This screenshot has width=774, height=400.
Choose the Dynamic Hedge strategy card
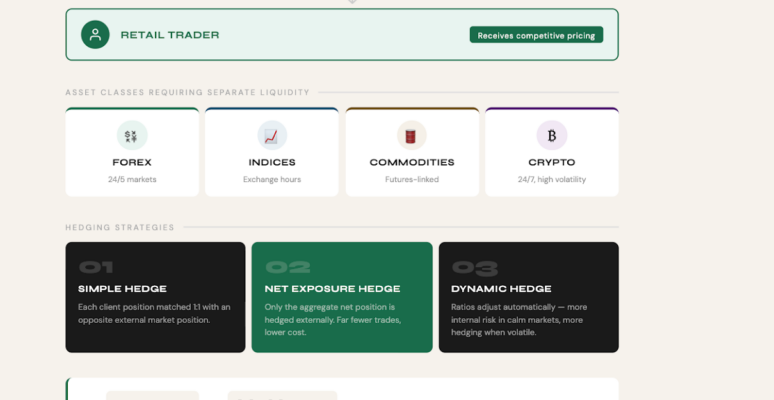[x=528, y=297]
